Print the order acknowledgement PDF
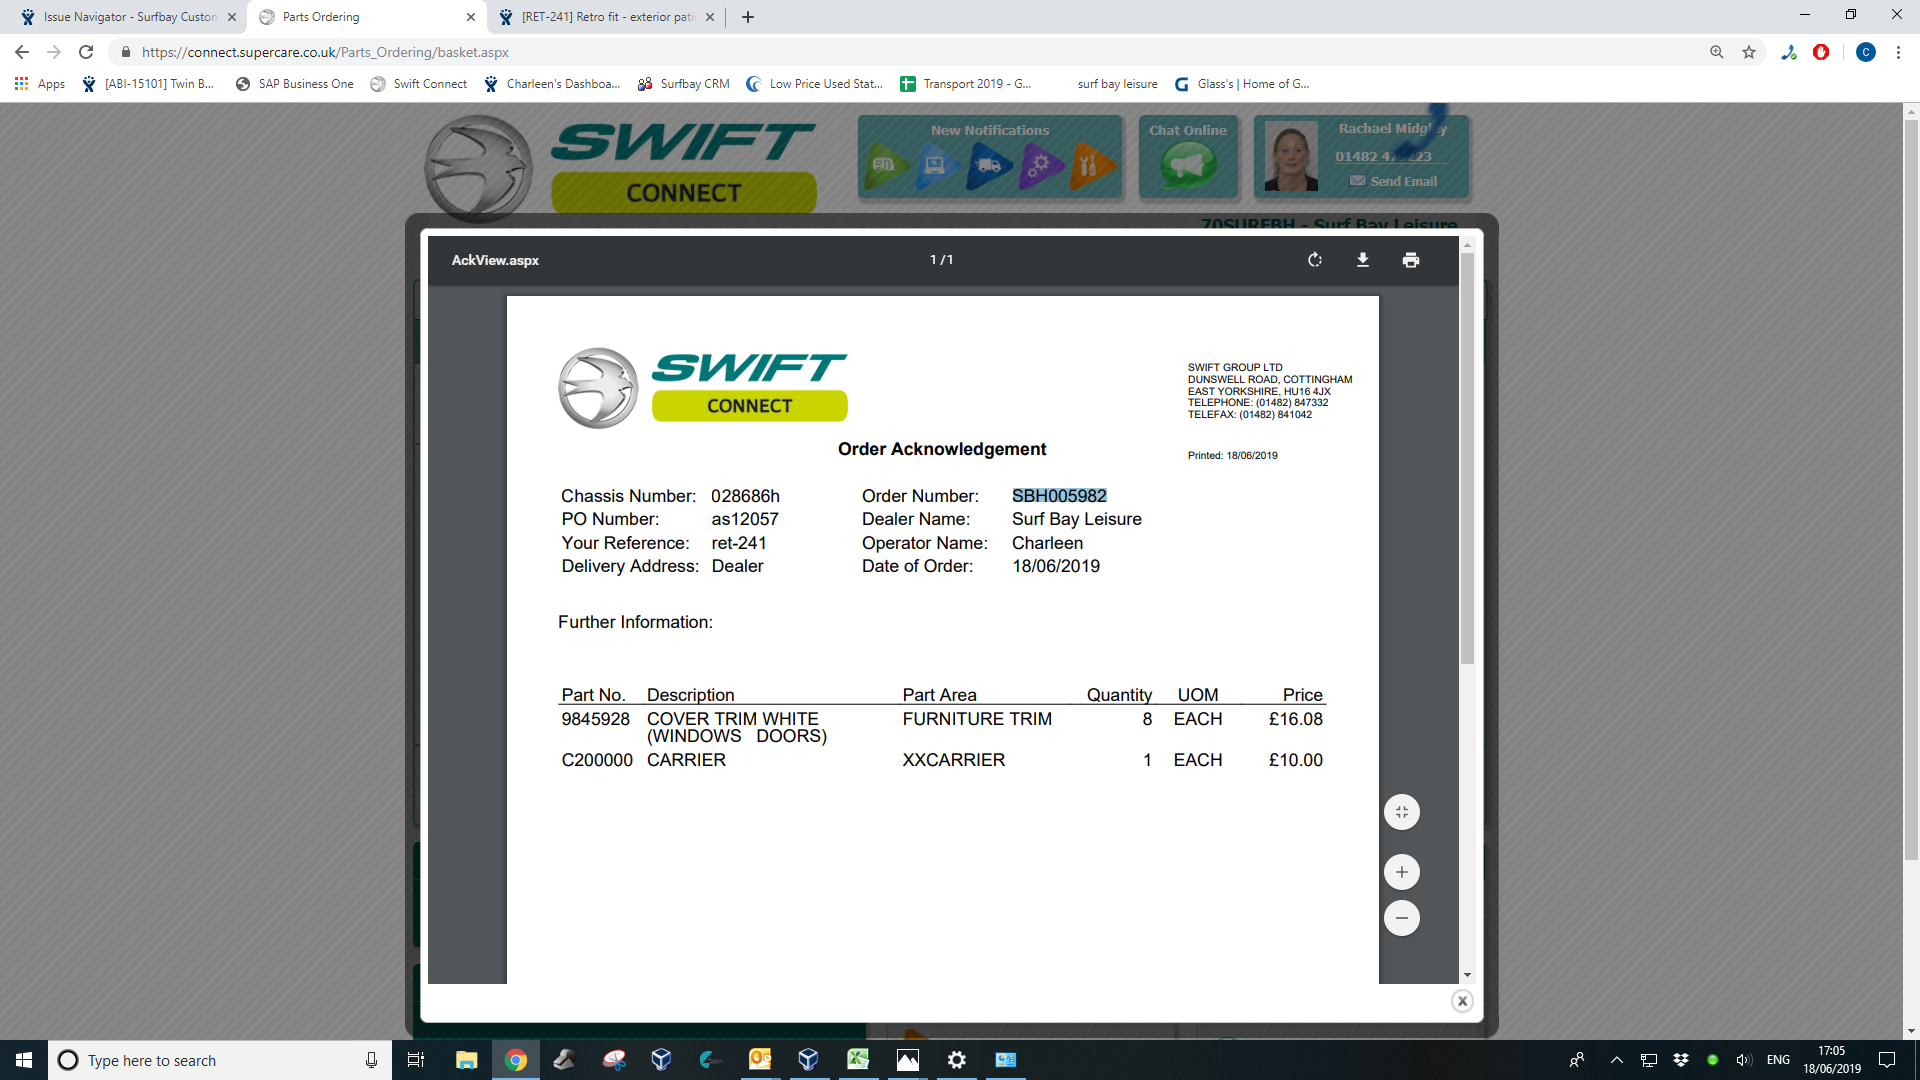 pos(1410,260)
